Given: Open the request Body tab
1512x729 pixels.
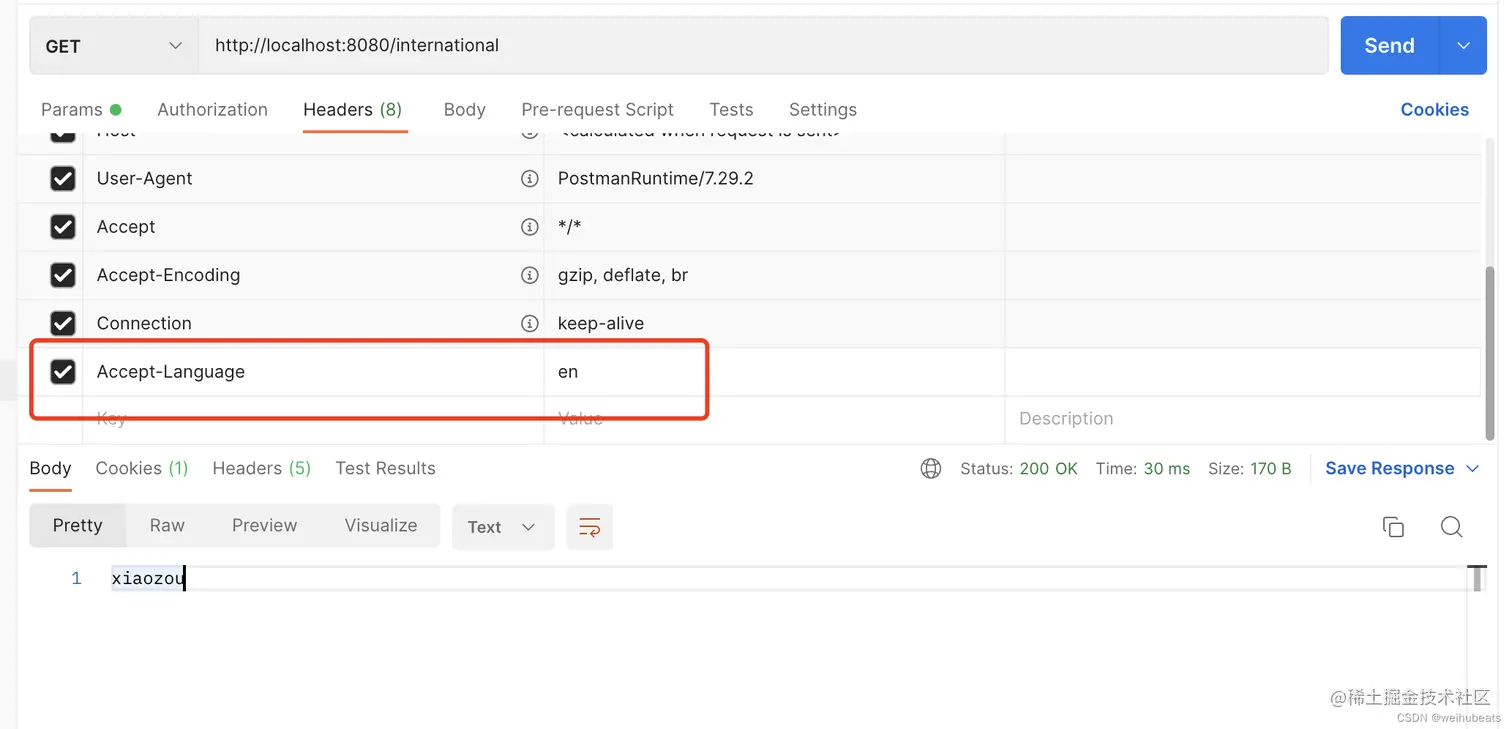Looking at the screenshot, I should [x=465, y=110].
